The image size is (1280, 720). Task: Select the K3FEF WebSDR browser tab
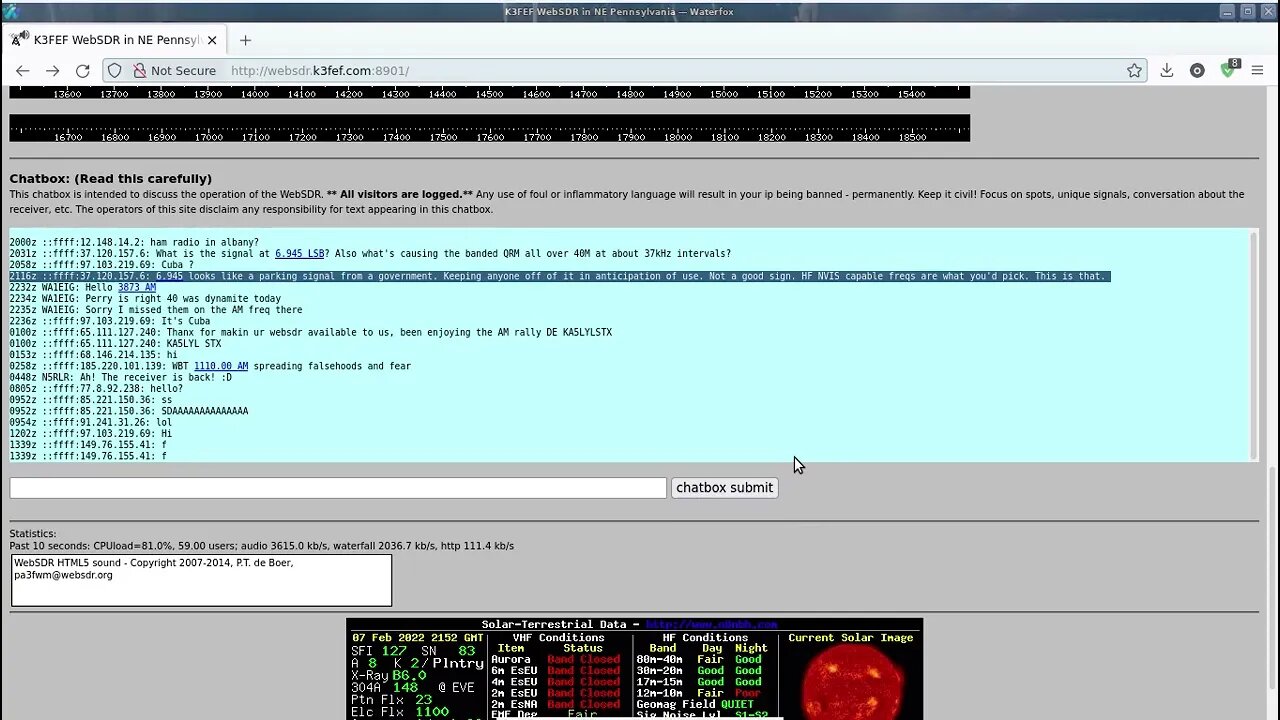[113, 40]
